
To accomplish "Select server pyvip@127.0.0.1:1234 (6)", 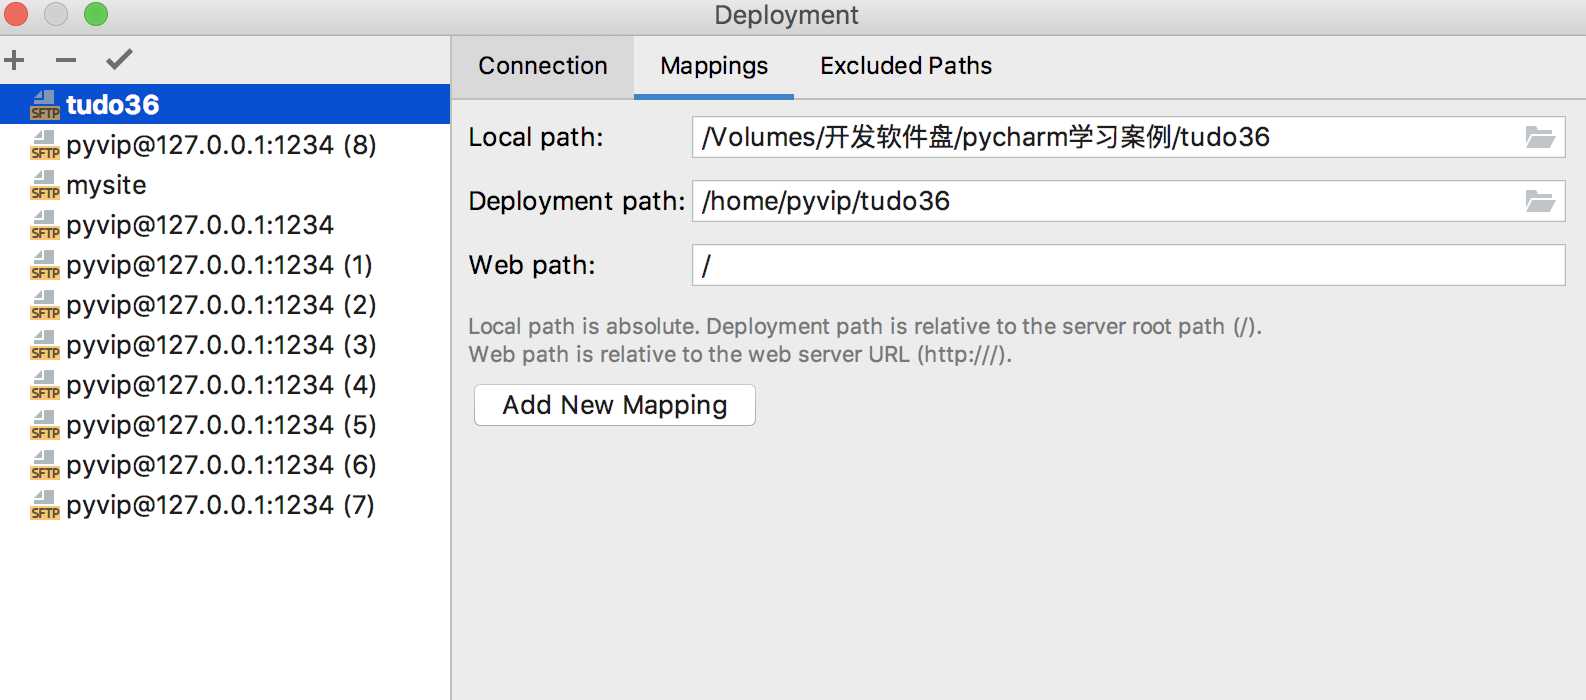I will [225, 465].
